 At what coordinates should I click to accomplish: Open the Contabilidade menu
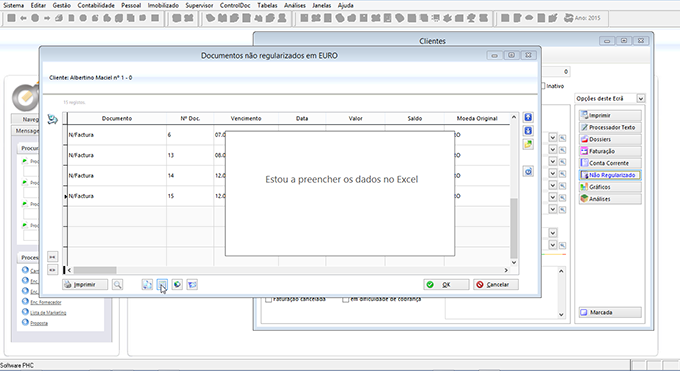96,5
